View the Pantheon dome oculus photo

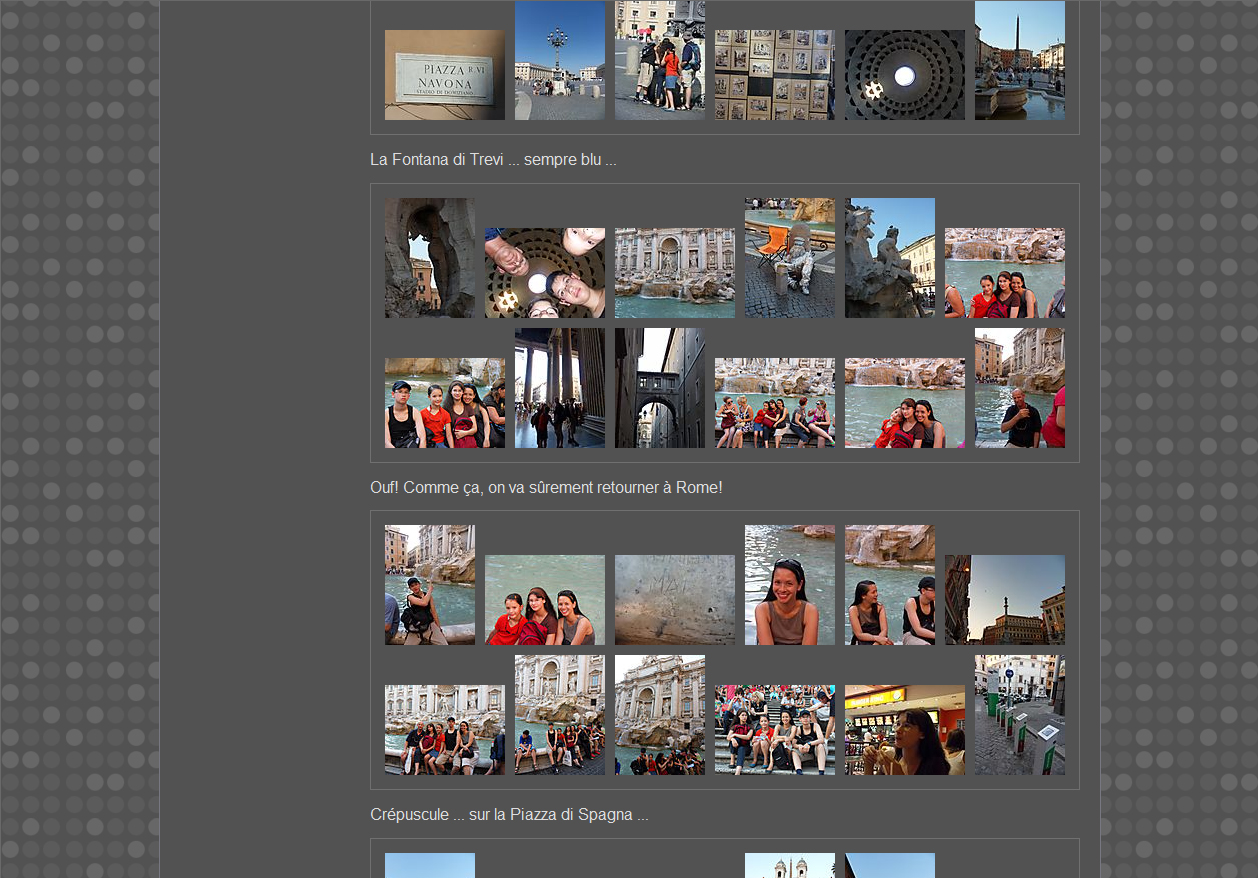(x=904, y=75)
